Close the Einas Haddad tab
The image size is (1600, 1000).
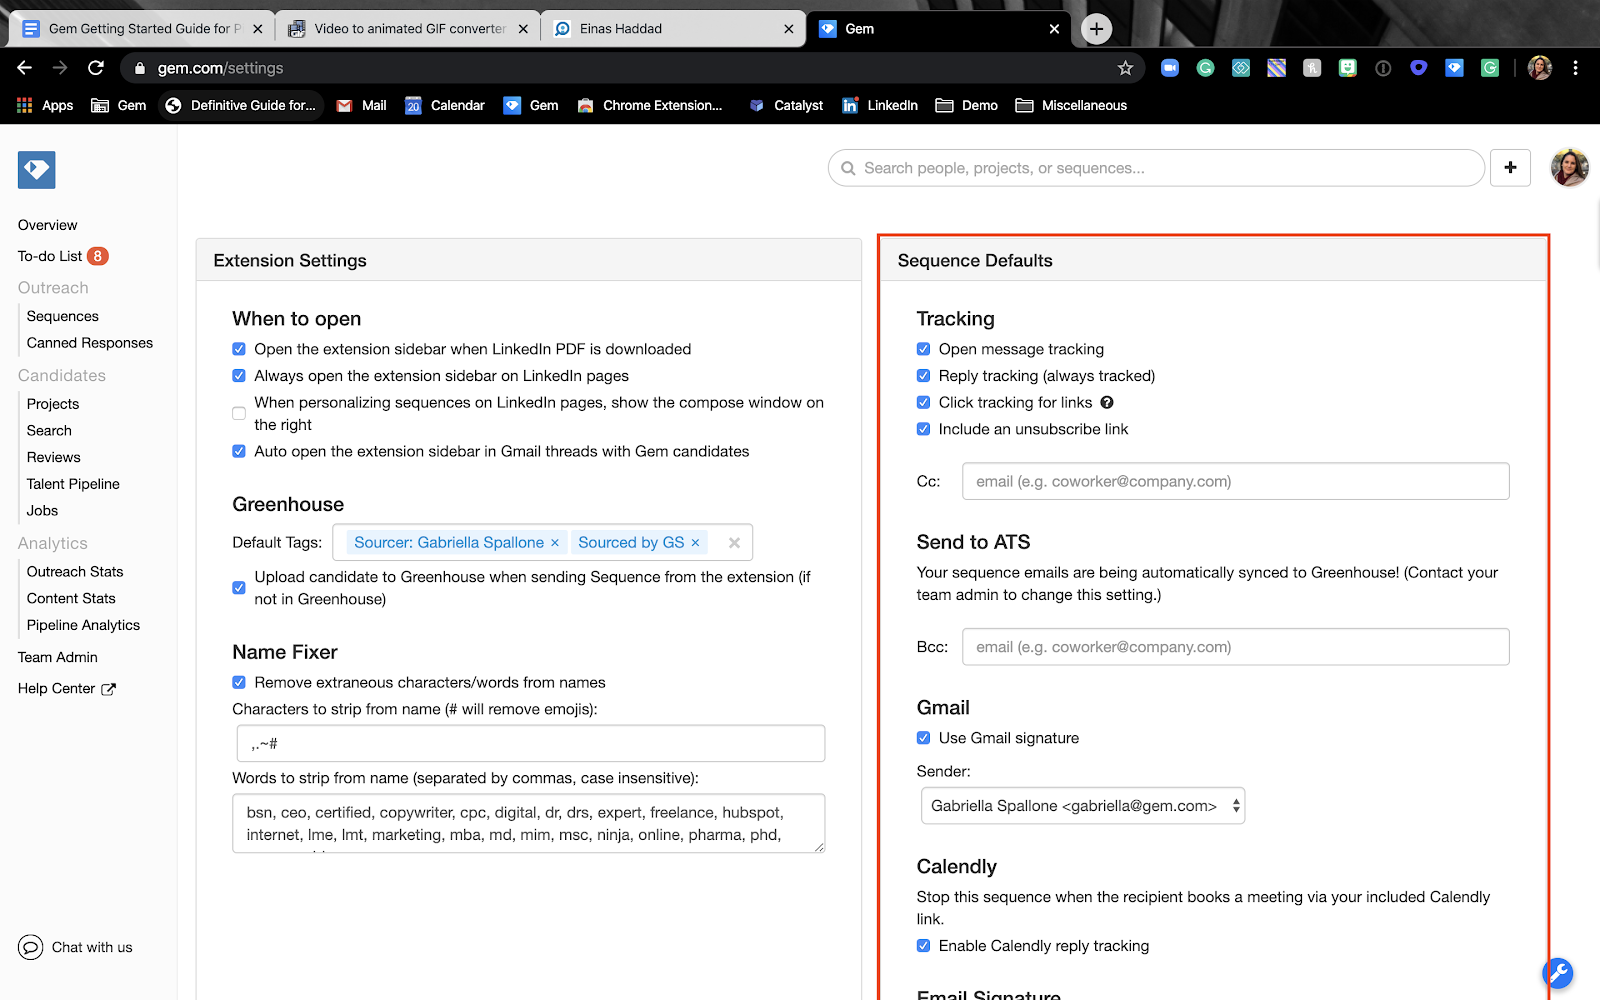pyautogui.click(x=789, y=29)
